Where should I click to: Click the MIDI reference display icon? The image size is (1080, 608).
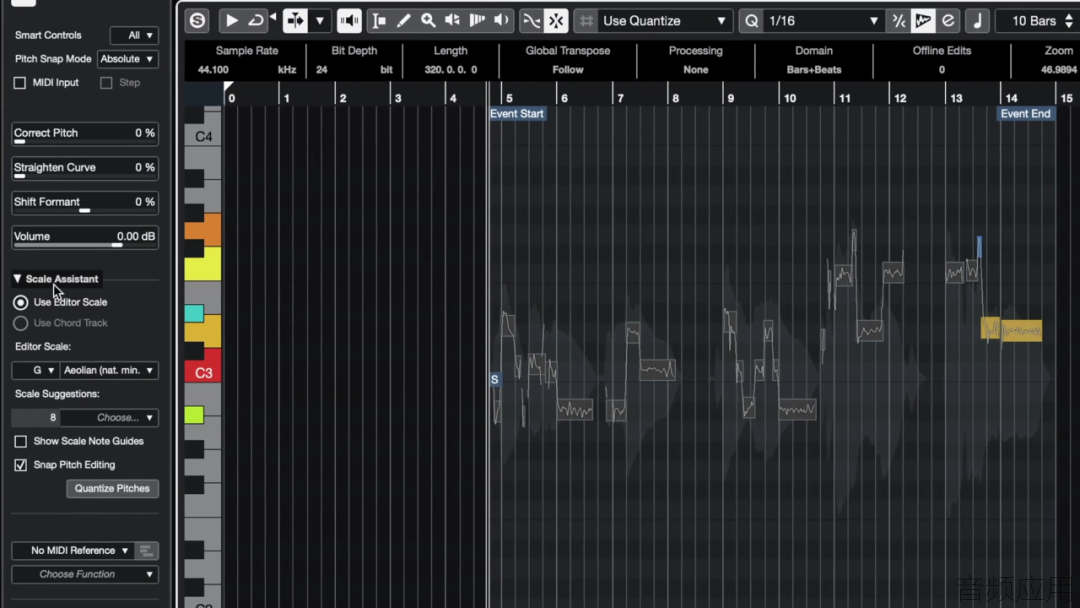coord(146,551)
